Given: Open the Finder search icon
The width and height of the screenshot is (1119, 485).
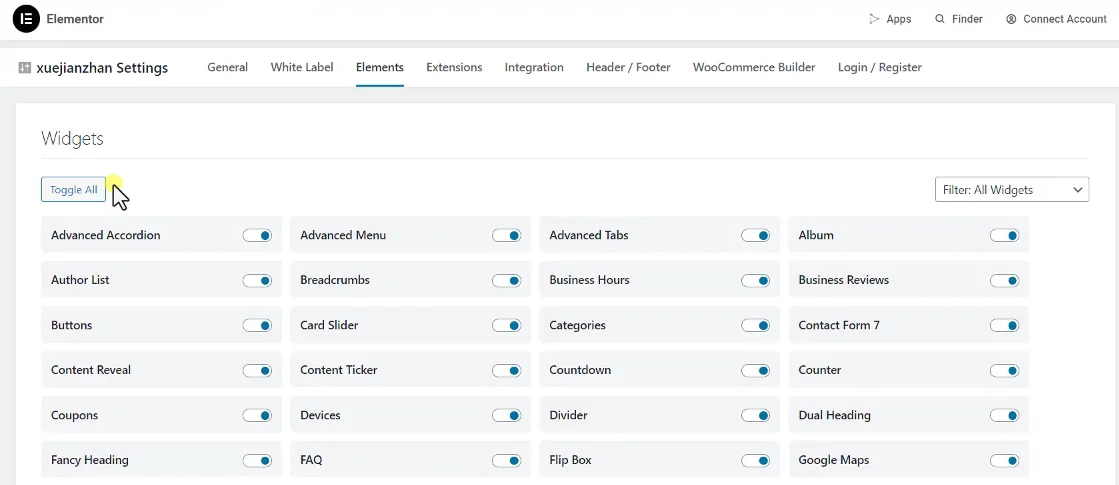Looking at the screenshot, I should pyautogui.click(x=940, y=19).
